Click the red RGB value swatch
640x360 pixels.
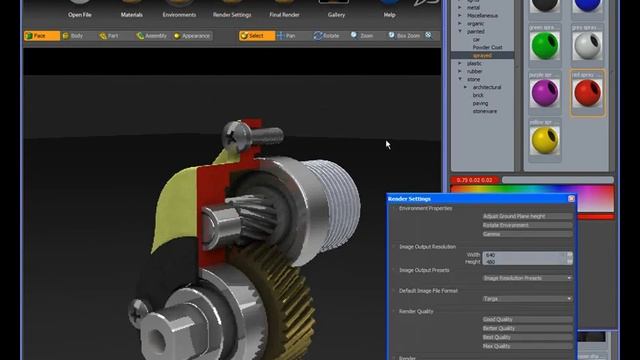(475, 180)
